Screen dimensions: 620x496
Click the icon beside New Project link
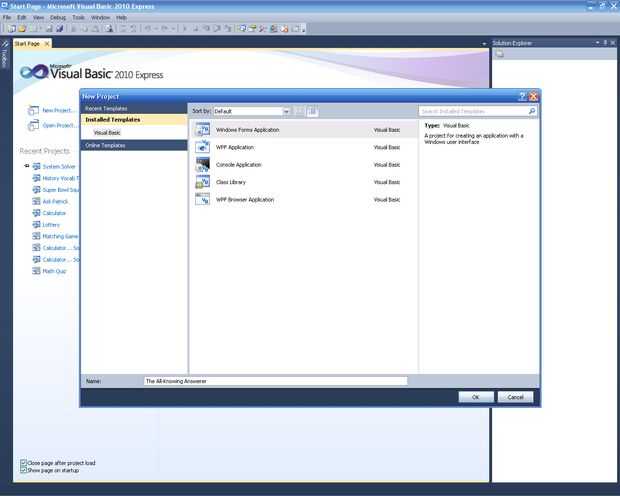33,110
